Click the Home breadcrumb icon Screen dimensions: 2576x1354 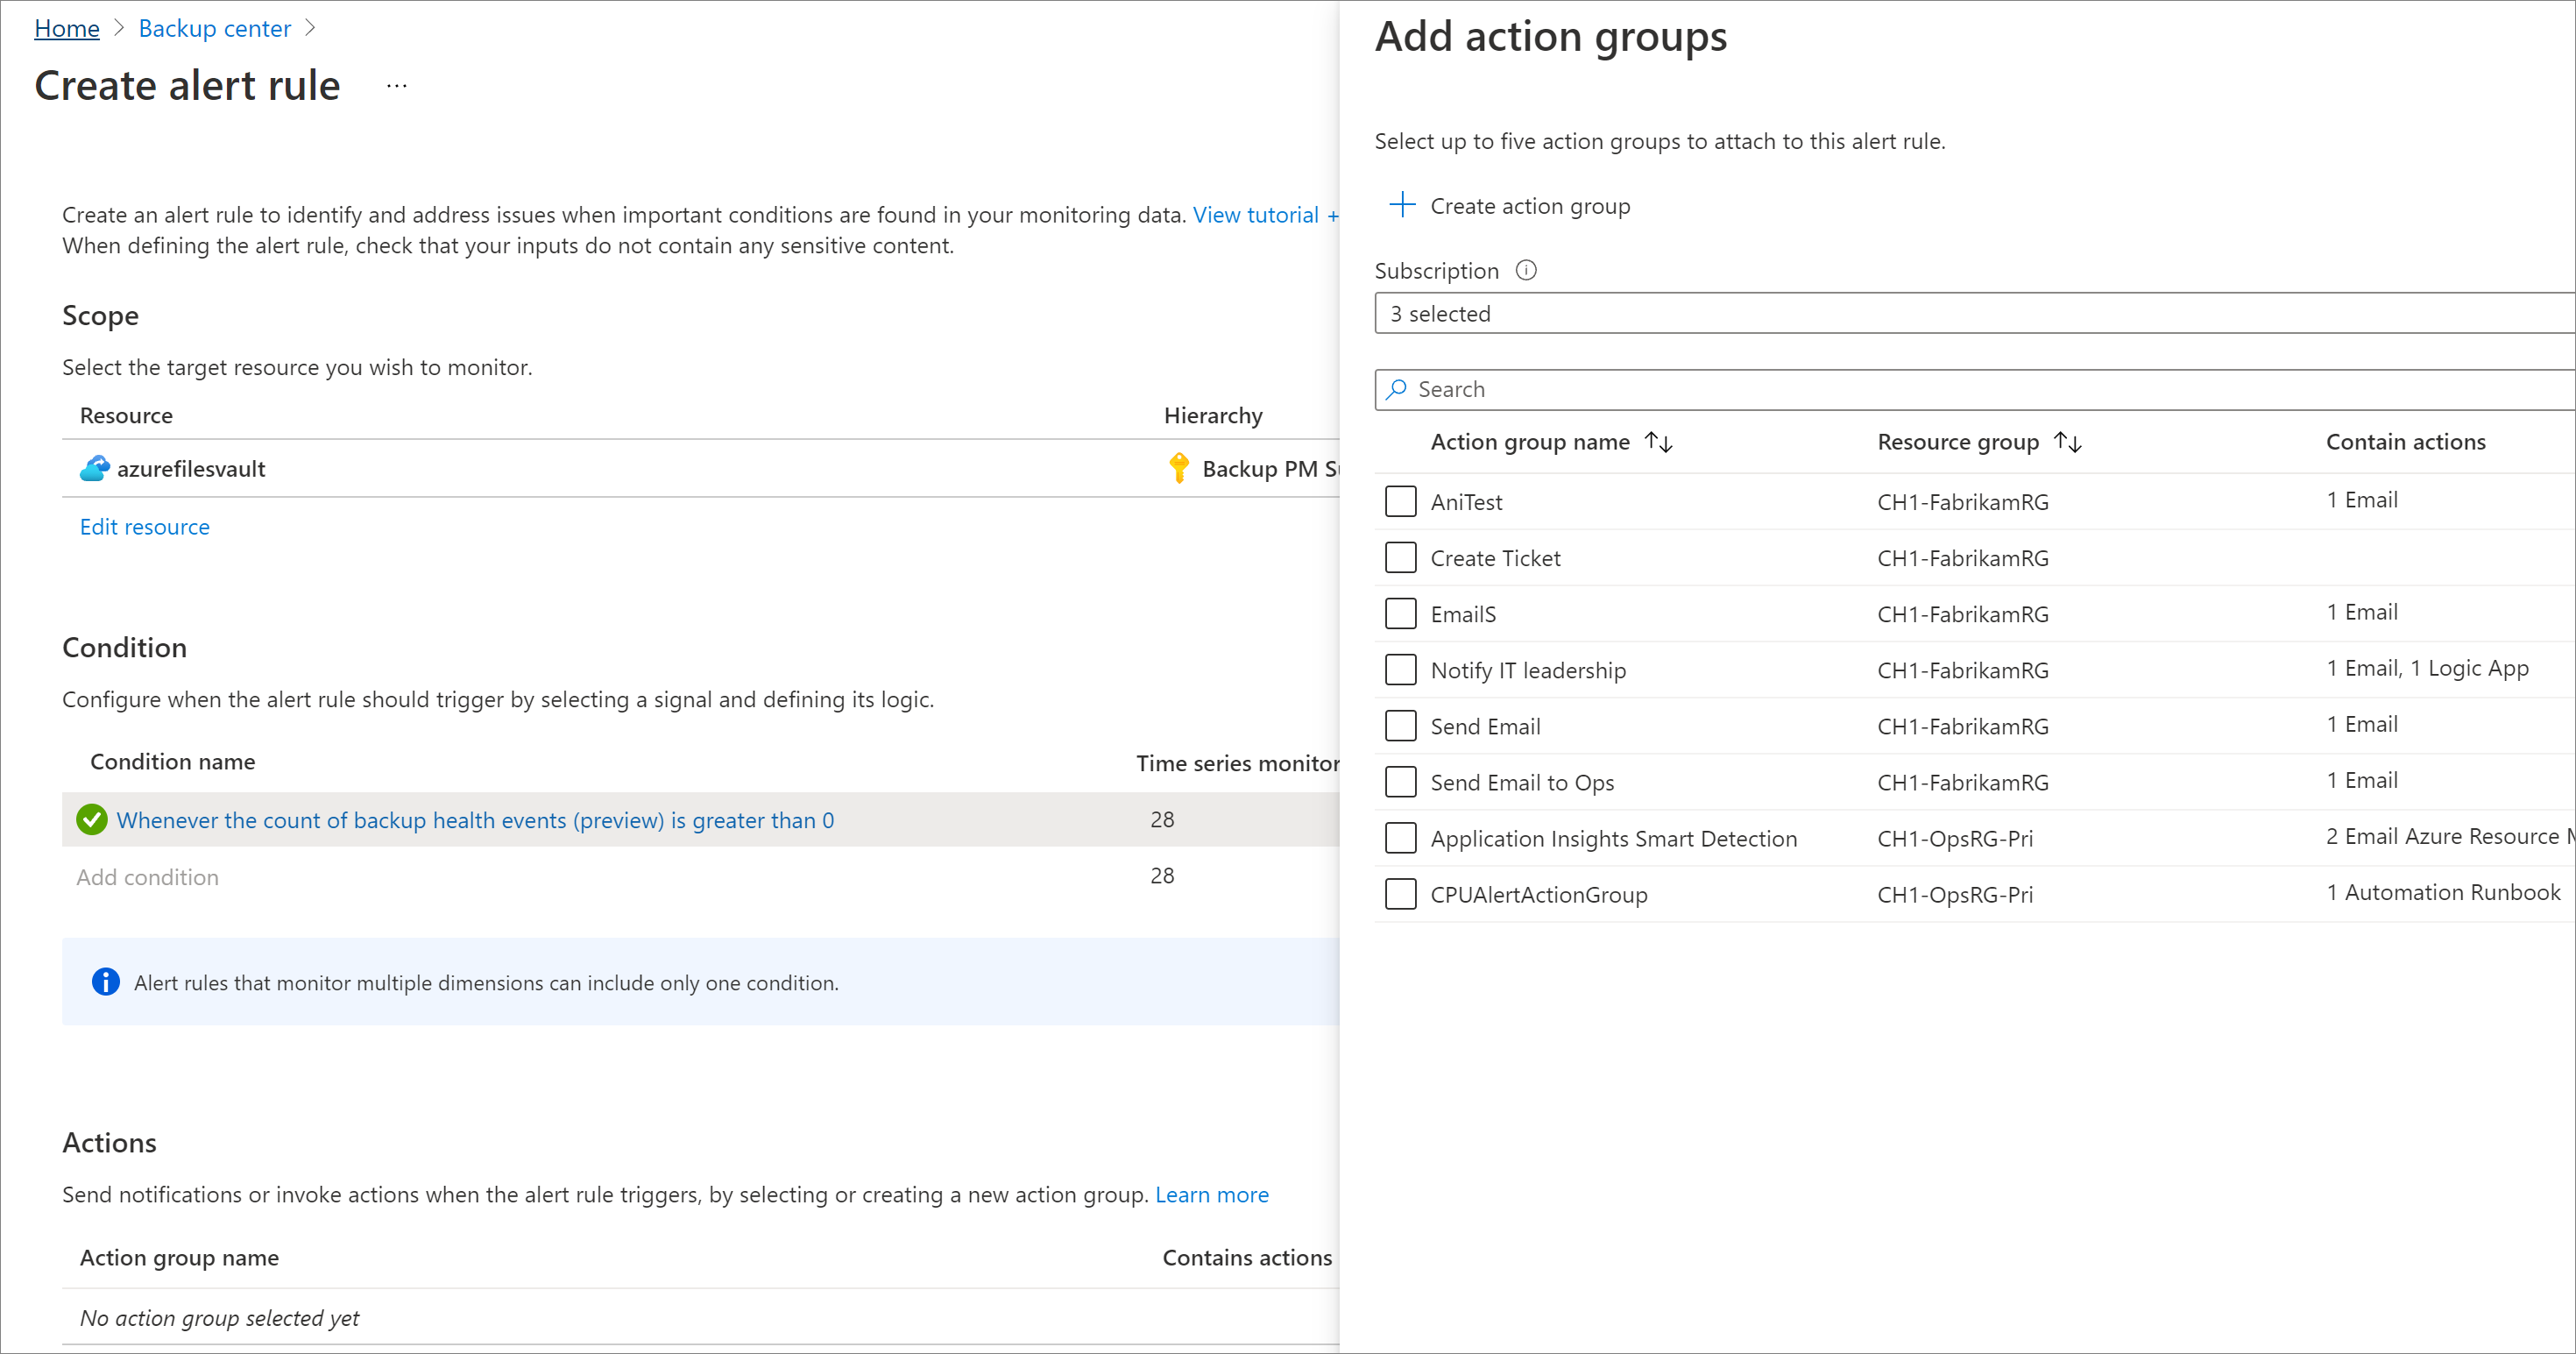63,27
